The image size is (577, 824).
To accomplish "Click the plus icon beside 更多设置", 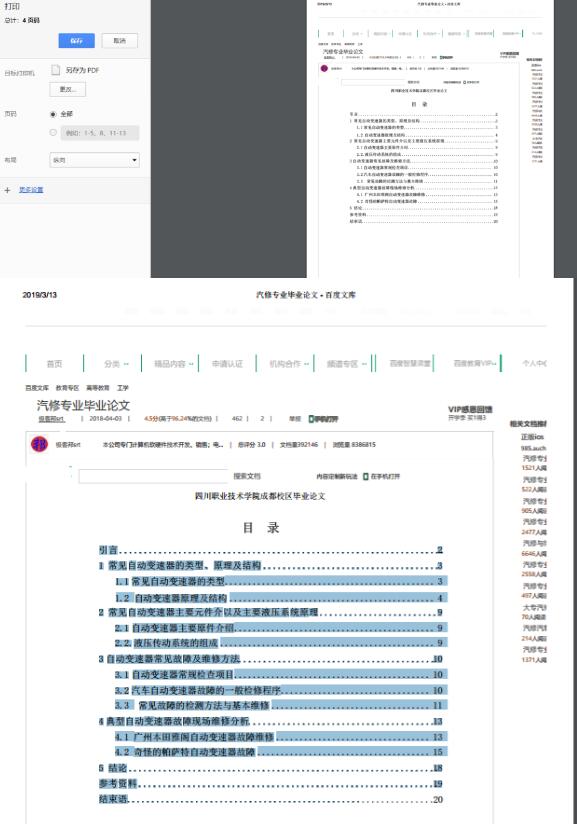I will pos(7,190).
